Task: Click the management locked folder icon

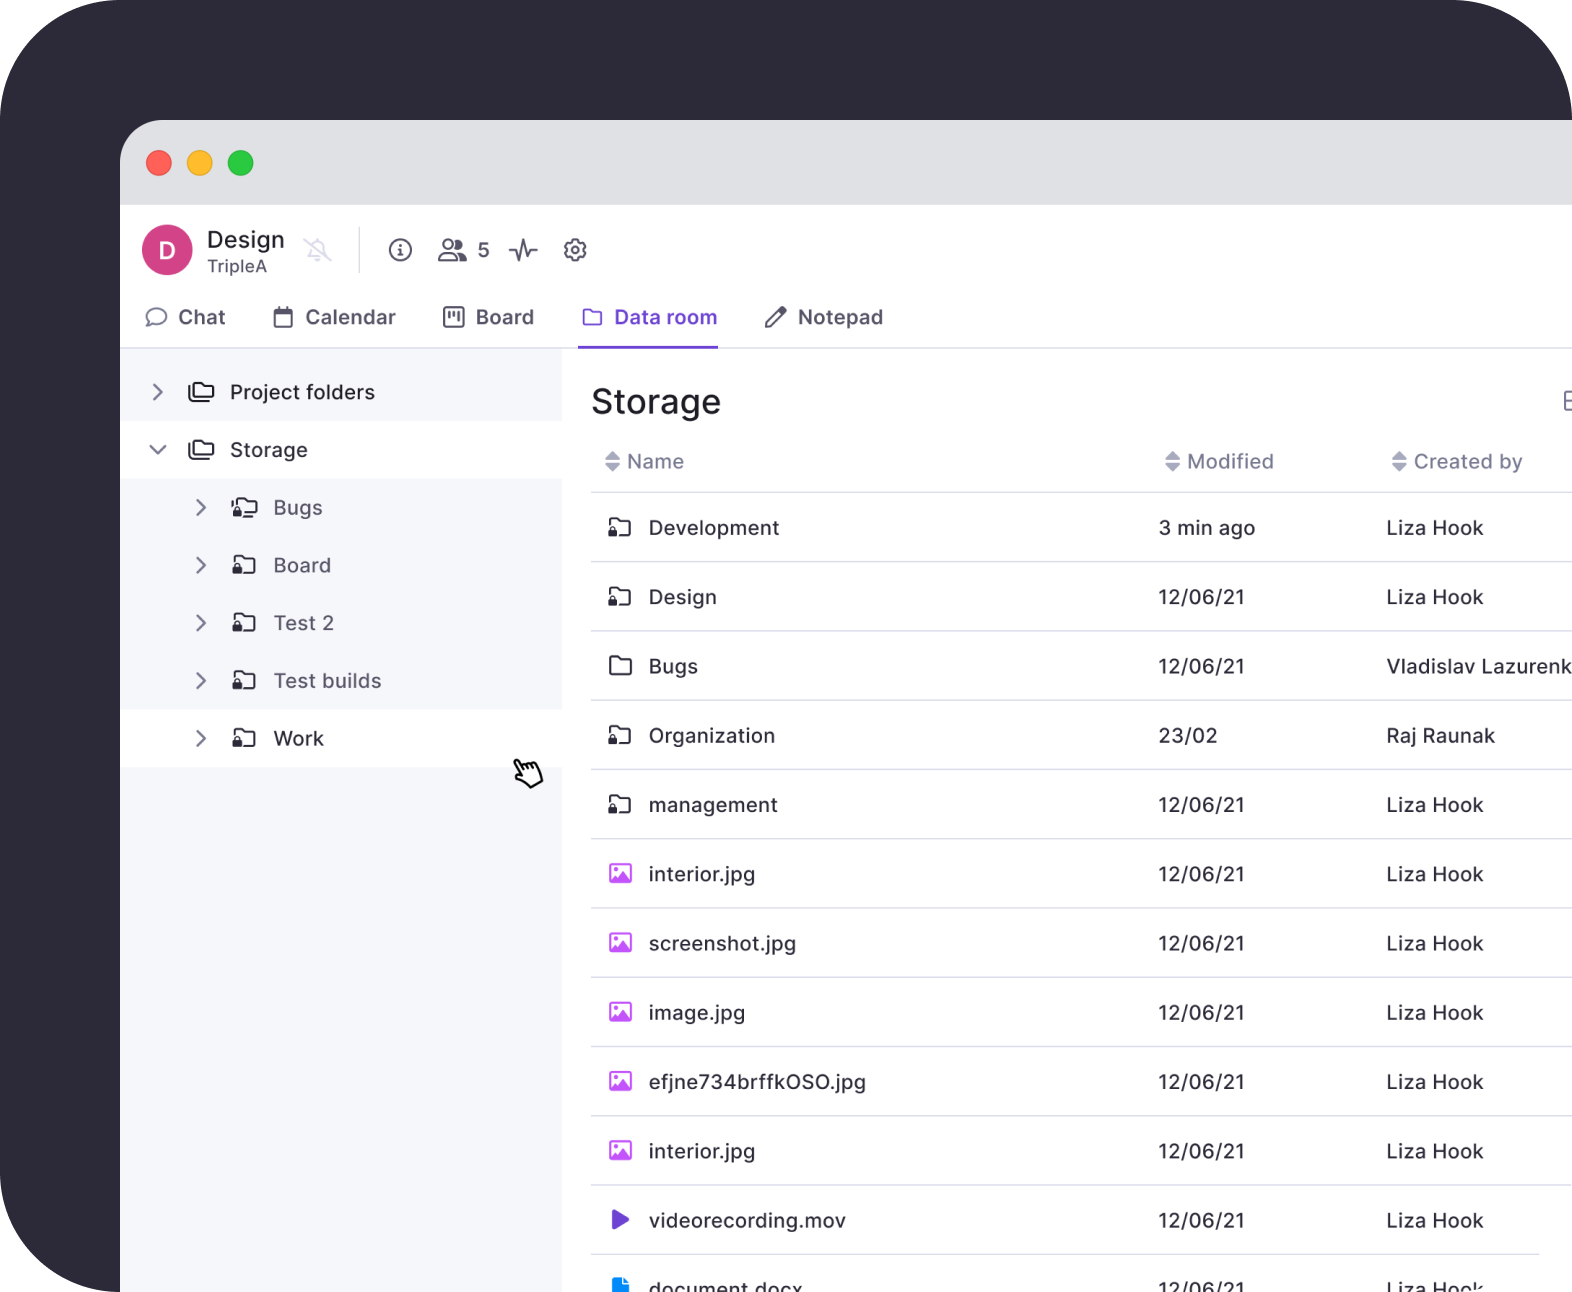Action: 620,804
